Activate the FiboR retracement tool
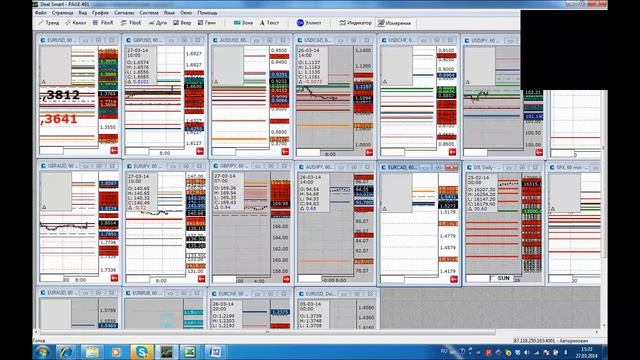 click(x=103, y=23)
